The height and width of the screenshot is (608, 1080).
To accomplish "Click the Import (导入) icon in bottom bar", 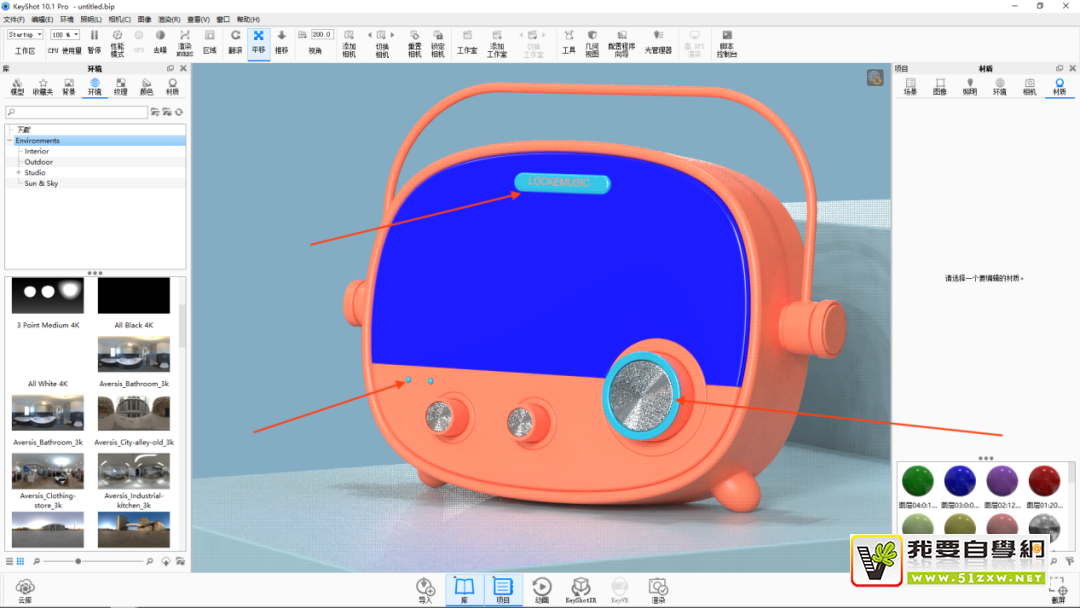I will 425,589.
